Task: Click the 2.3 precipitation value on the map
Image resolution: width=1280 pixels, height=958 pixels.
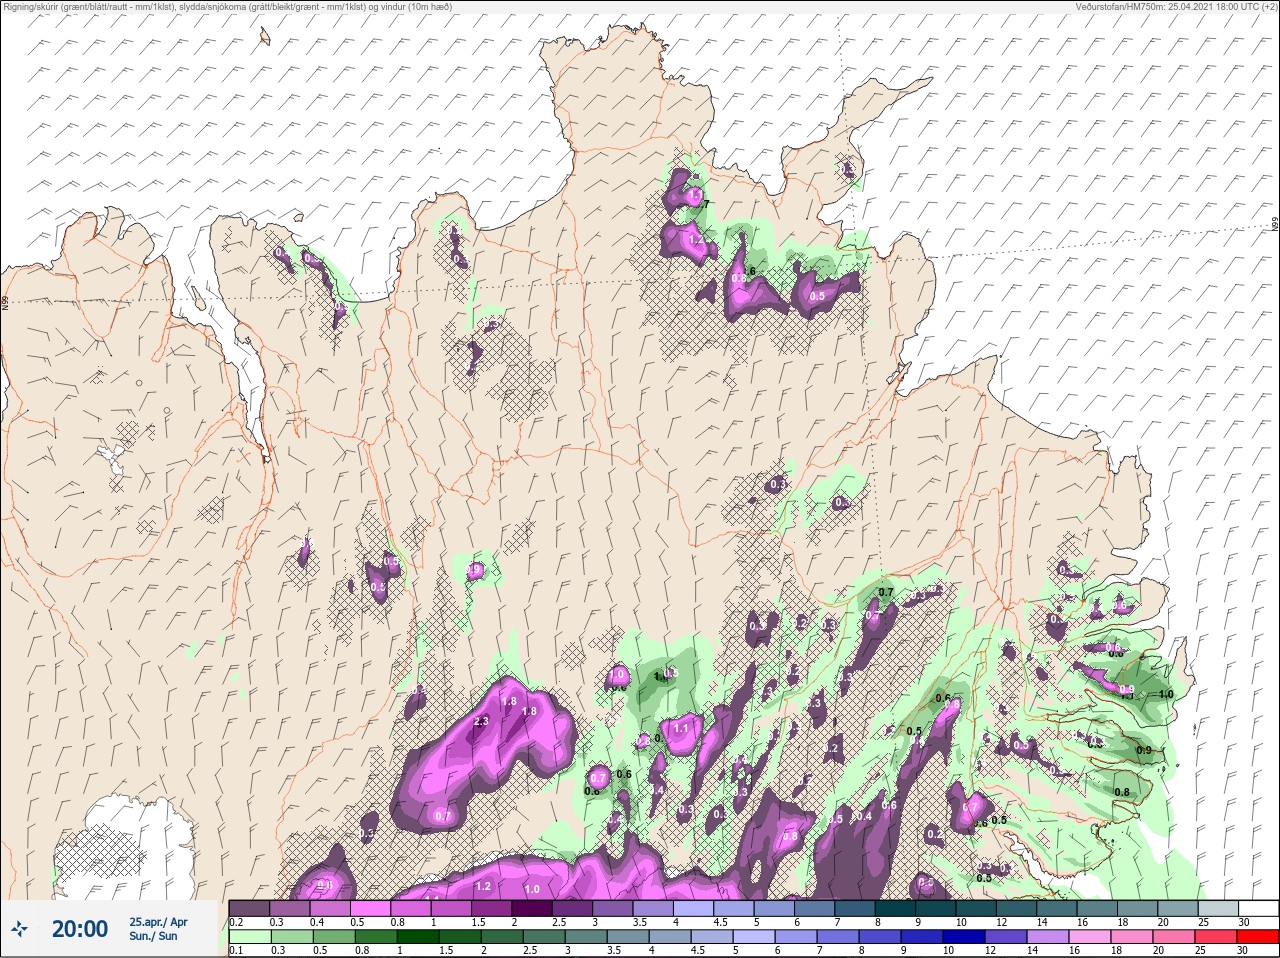Action: [x=481, y=721]
